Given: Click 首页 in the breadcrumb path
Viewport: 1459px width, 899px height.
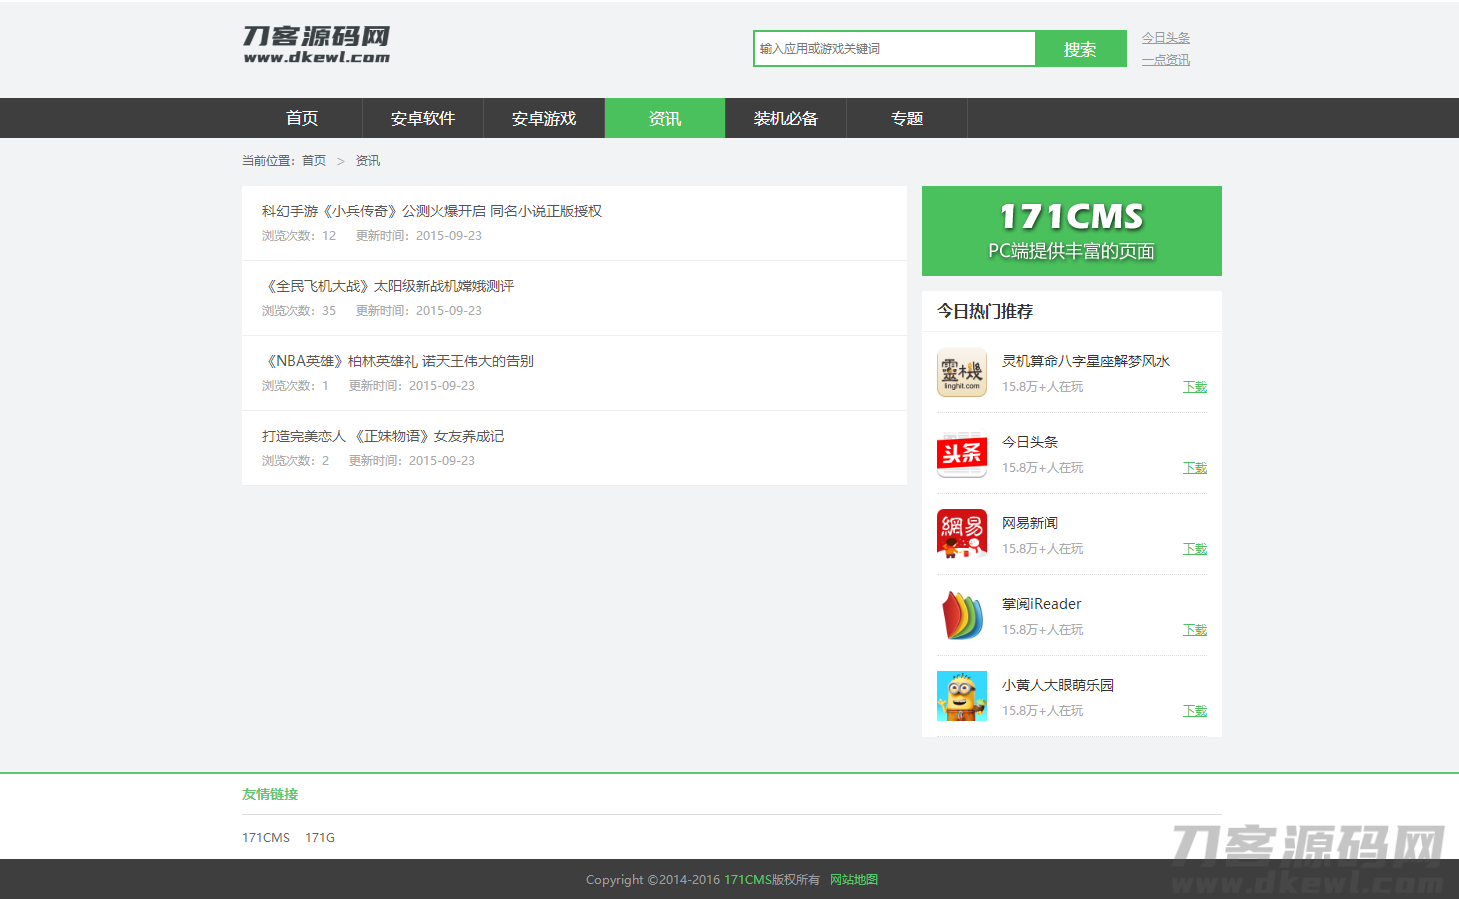Looking at the screenshot, I should tap(314, 161).
